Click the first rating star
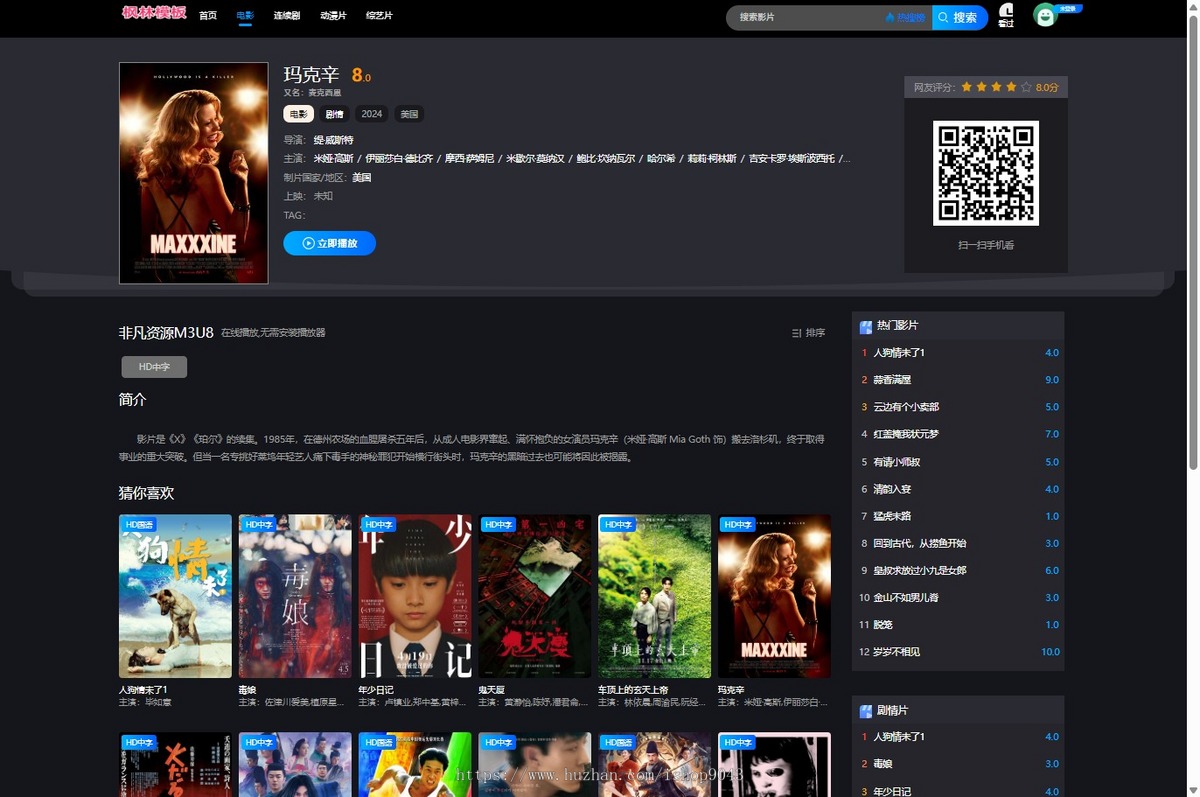 967,87
